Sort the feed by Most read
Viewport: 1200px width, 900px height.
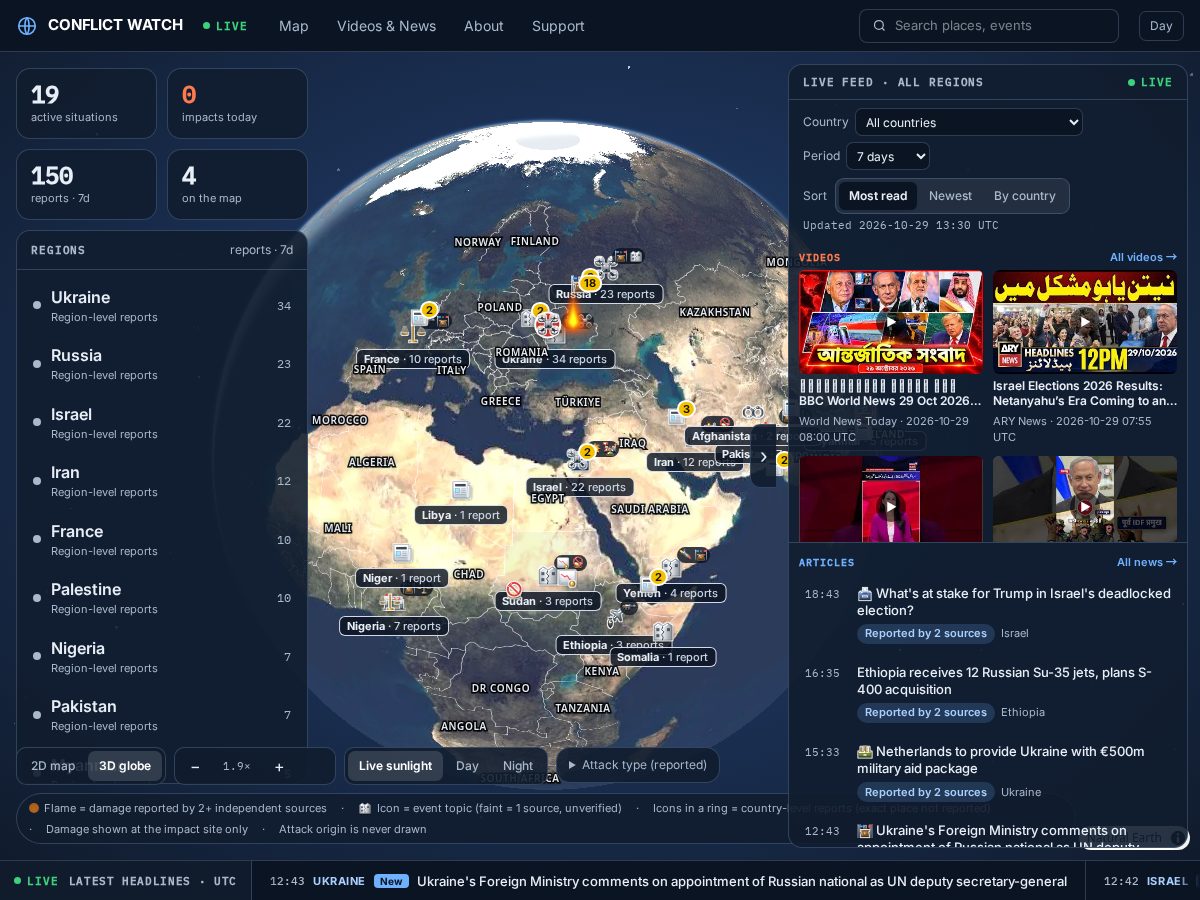coord(878,196)
